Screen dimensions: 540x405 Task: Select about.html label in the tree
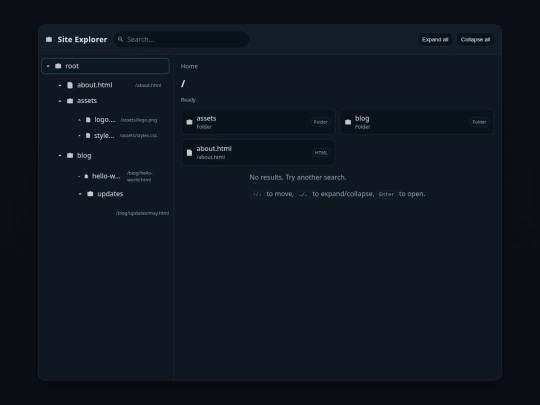point(95,85)
